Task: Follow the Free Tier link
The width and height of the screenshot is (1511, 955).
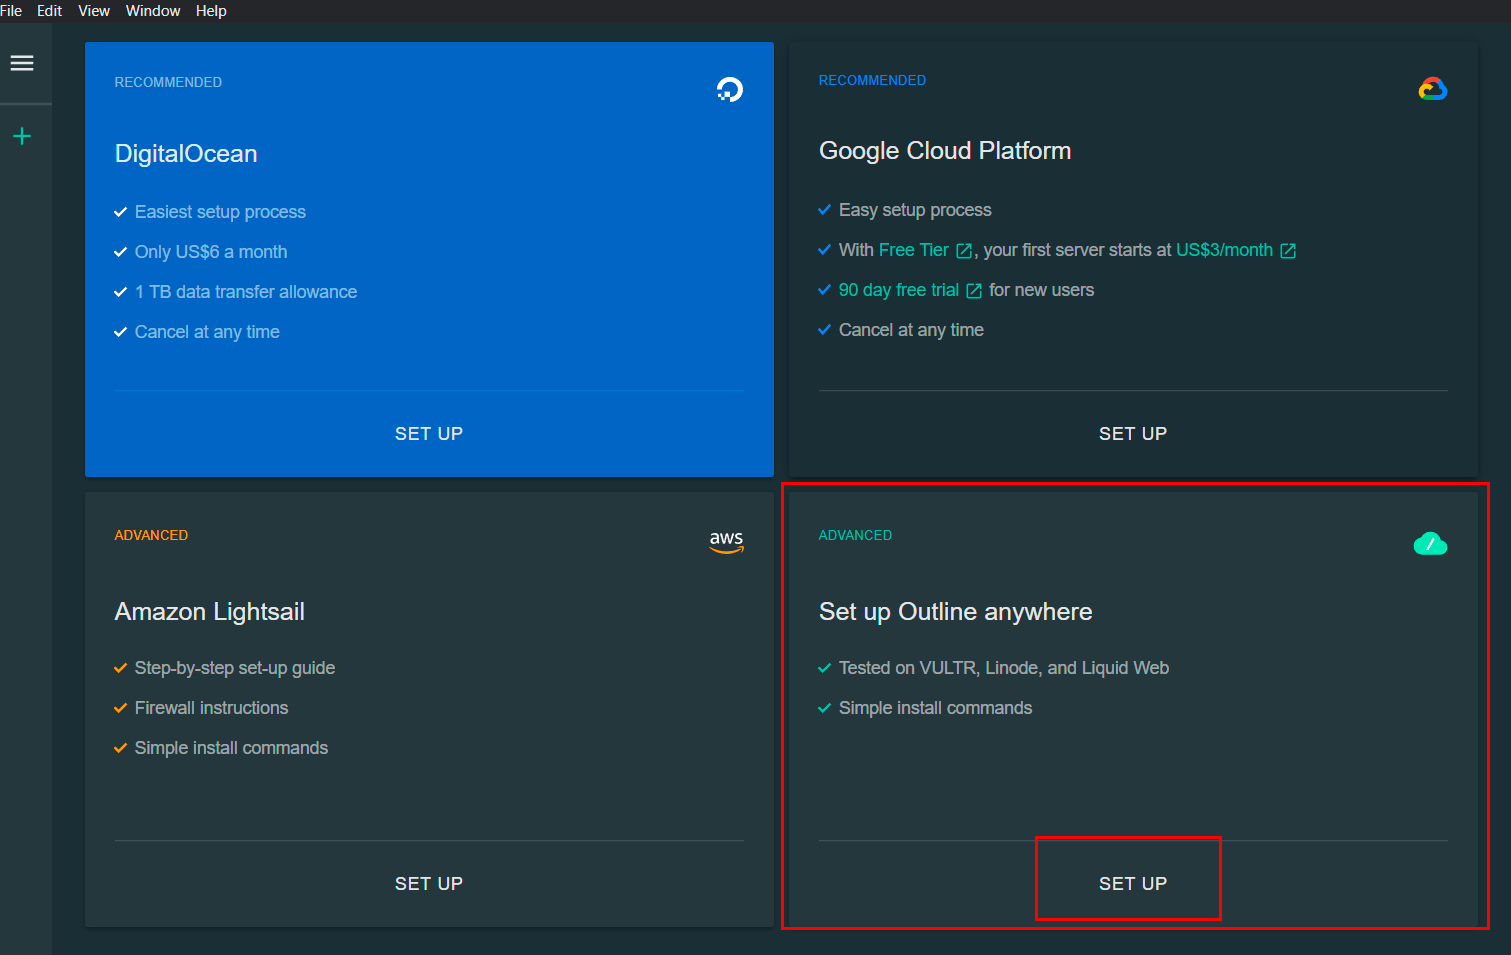Action: (913, 250)
